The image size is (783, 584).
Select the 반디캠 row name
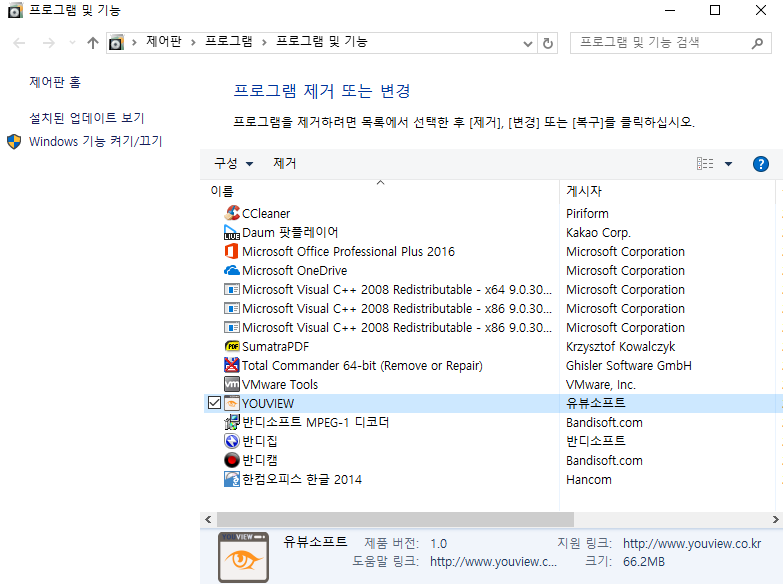(x=260, y=460)
